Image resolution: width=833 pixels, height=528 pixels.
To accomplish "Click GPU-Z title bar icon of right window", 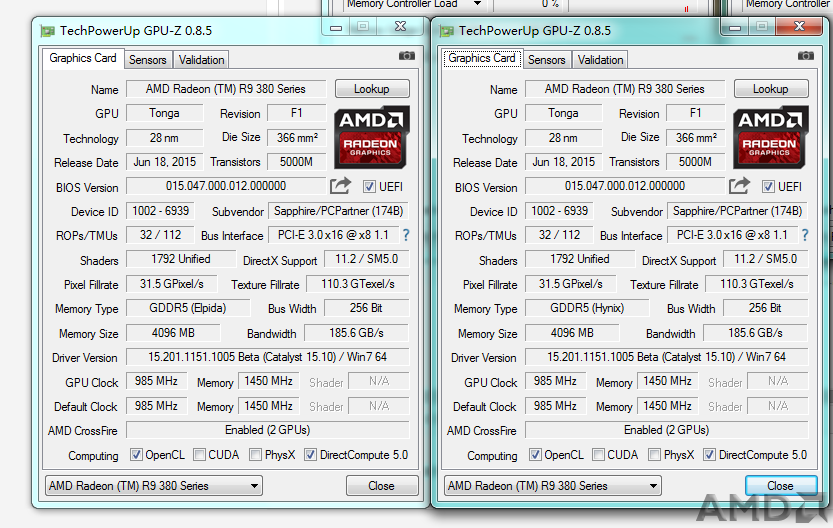I will point(447,31).
